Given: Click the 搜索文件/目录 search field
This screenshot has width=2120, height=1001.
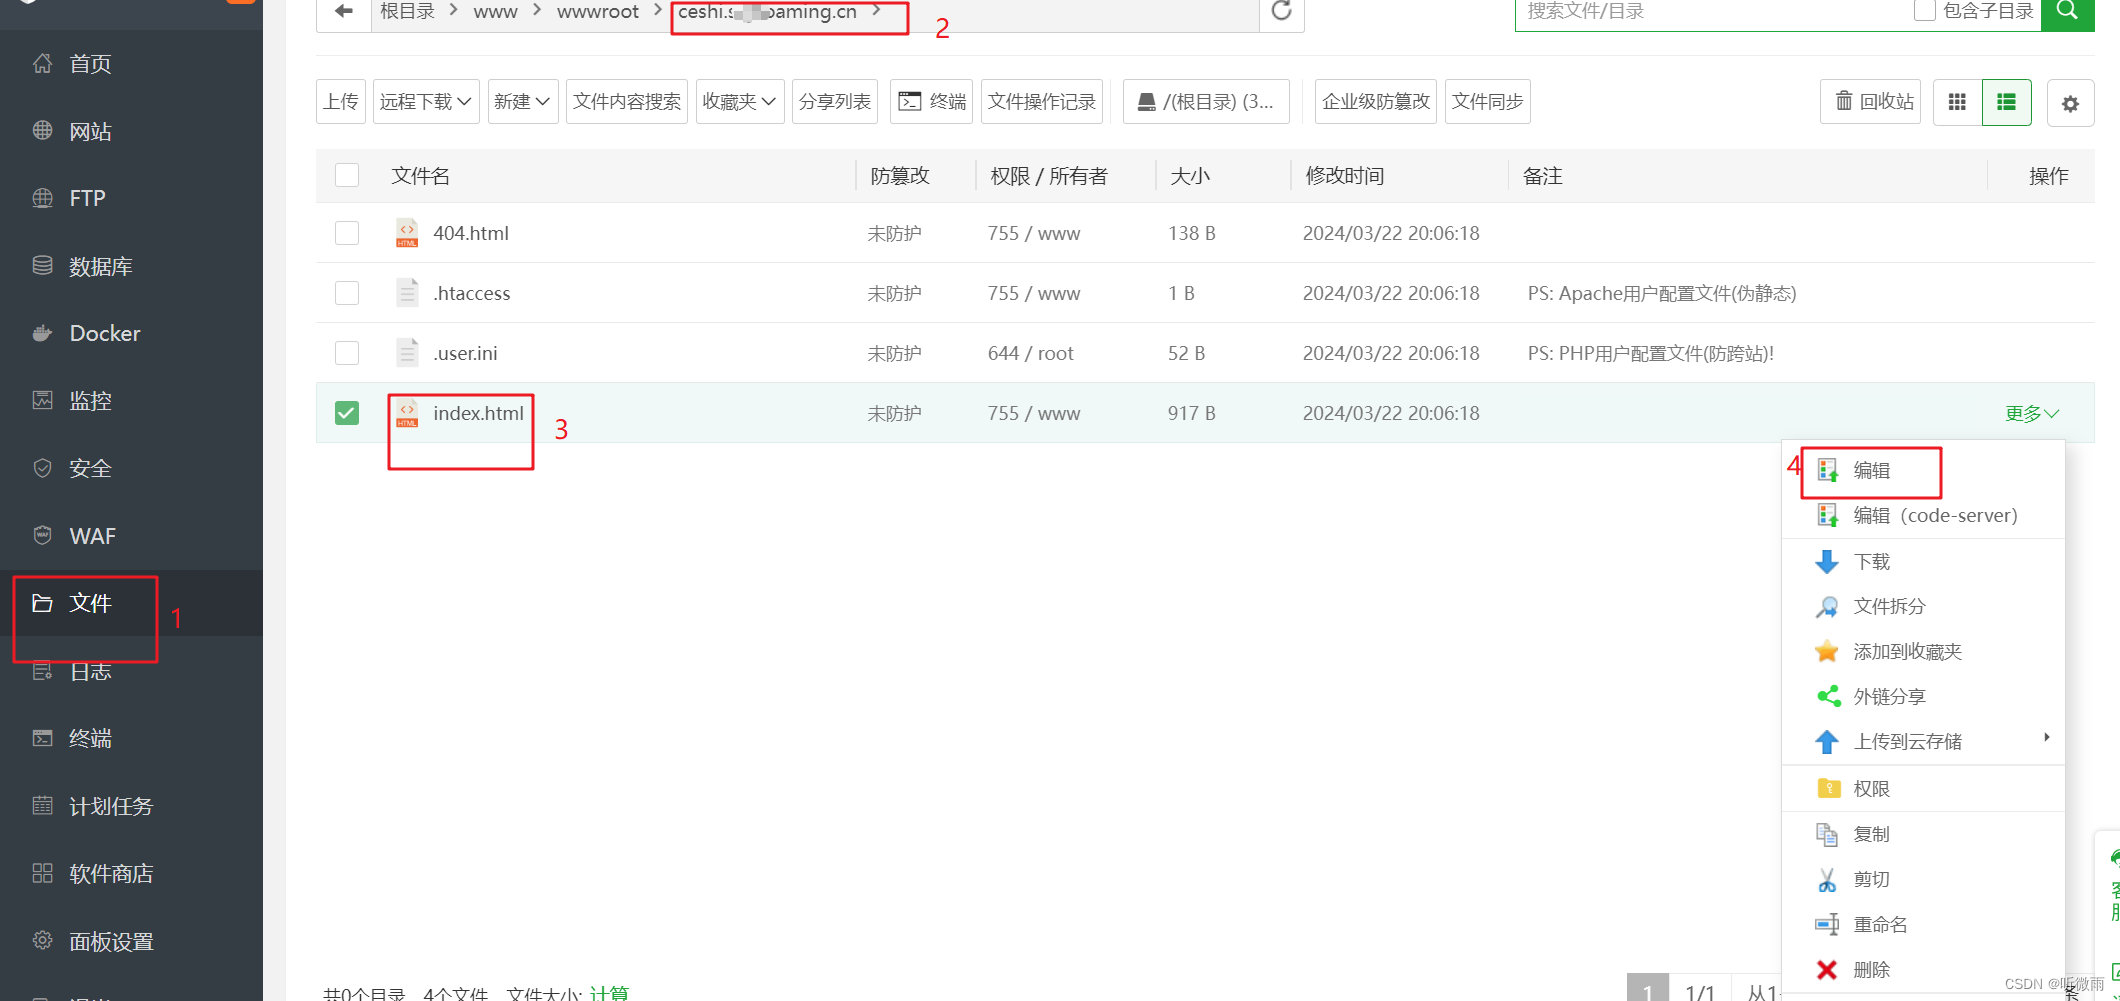Looking at the screenshot, I should (1710, 12).
